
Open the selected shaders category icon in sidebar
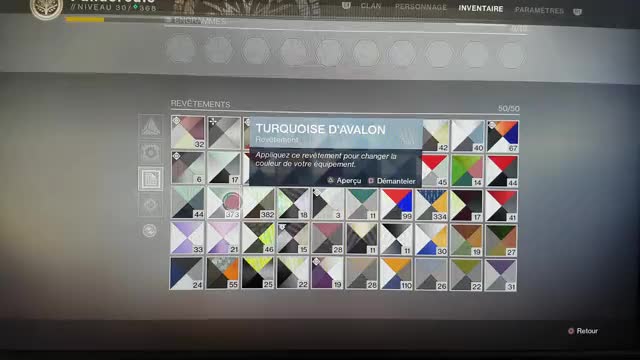click(151, 179)
